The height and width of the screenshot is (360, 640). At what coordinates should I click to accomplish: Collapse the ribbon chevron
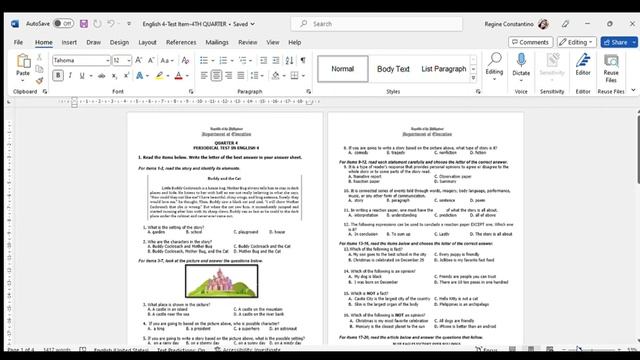[633, 91]
